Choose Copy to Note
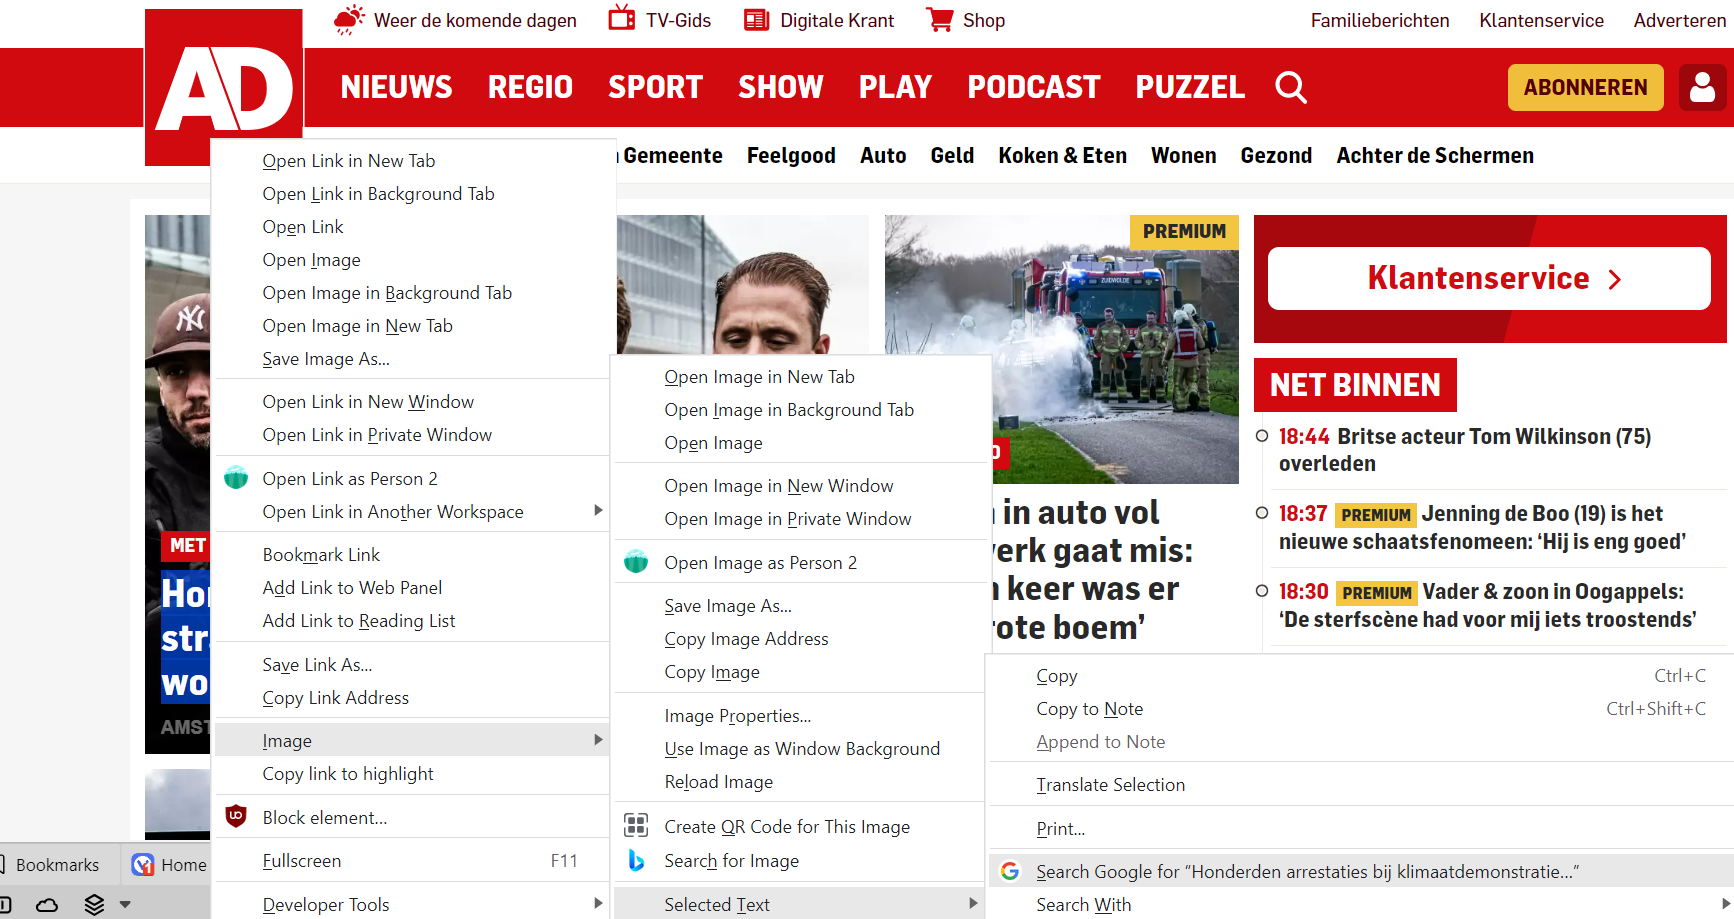1734x919 pixels. (x=1361, y=708)
